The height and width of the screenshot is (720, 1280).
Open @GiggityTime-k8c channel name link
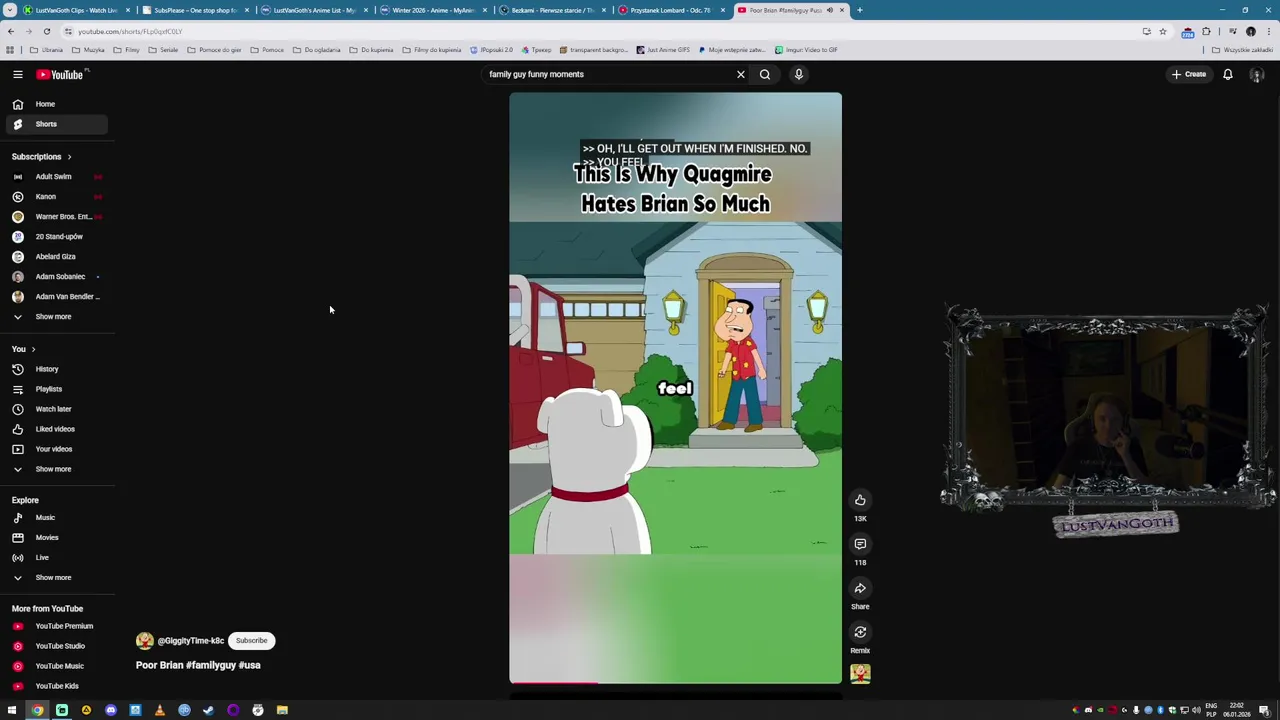coord(191,641)
